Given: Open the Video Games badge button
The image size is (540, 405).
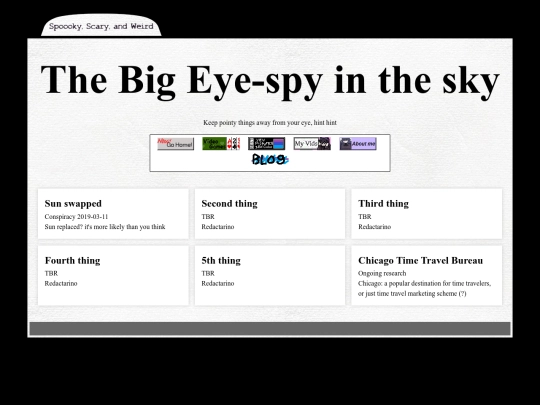Looking at the screenshot, I should (x=221, y=144).
